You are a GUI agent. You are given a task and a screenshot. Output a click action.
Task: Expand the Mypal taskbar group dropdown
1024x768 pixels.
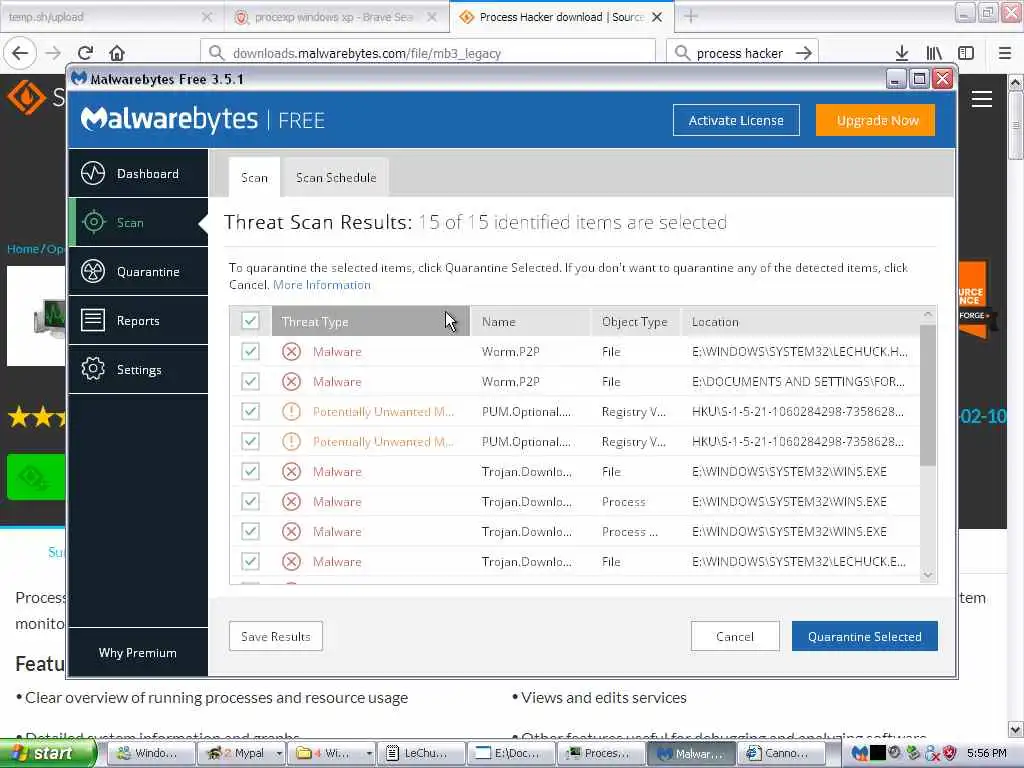click(279, 753)
